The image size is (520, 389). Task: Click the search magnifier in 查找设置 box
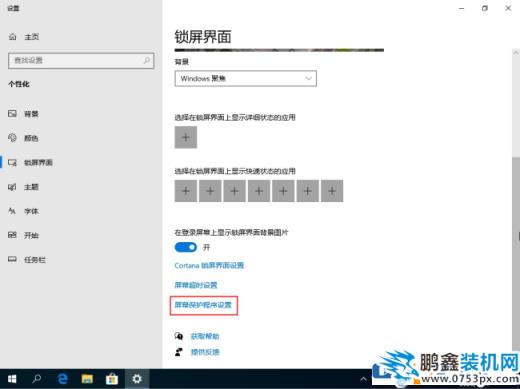[147, 60]
